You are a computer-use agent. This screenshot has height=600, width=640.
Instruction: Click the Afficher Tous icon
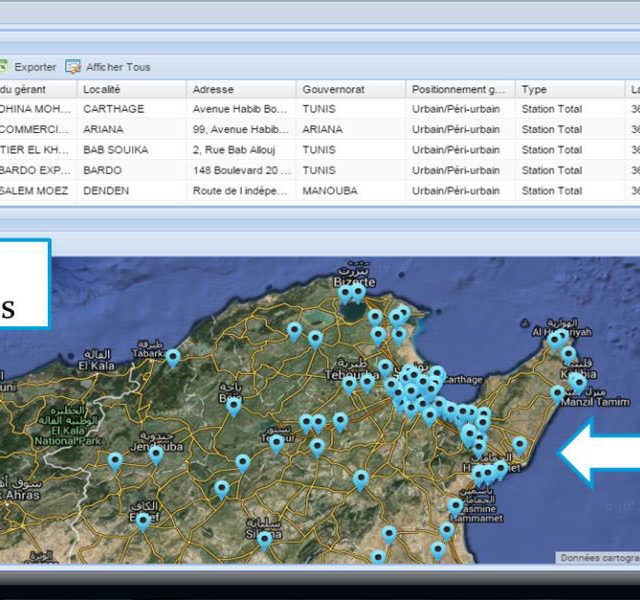(73, 67)
